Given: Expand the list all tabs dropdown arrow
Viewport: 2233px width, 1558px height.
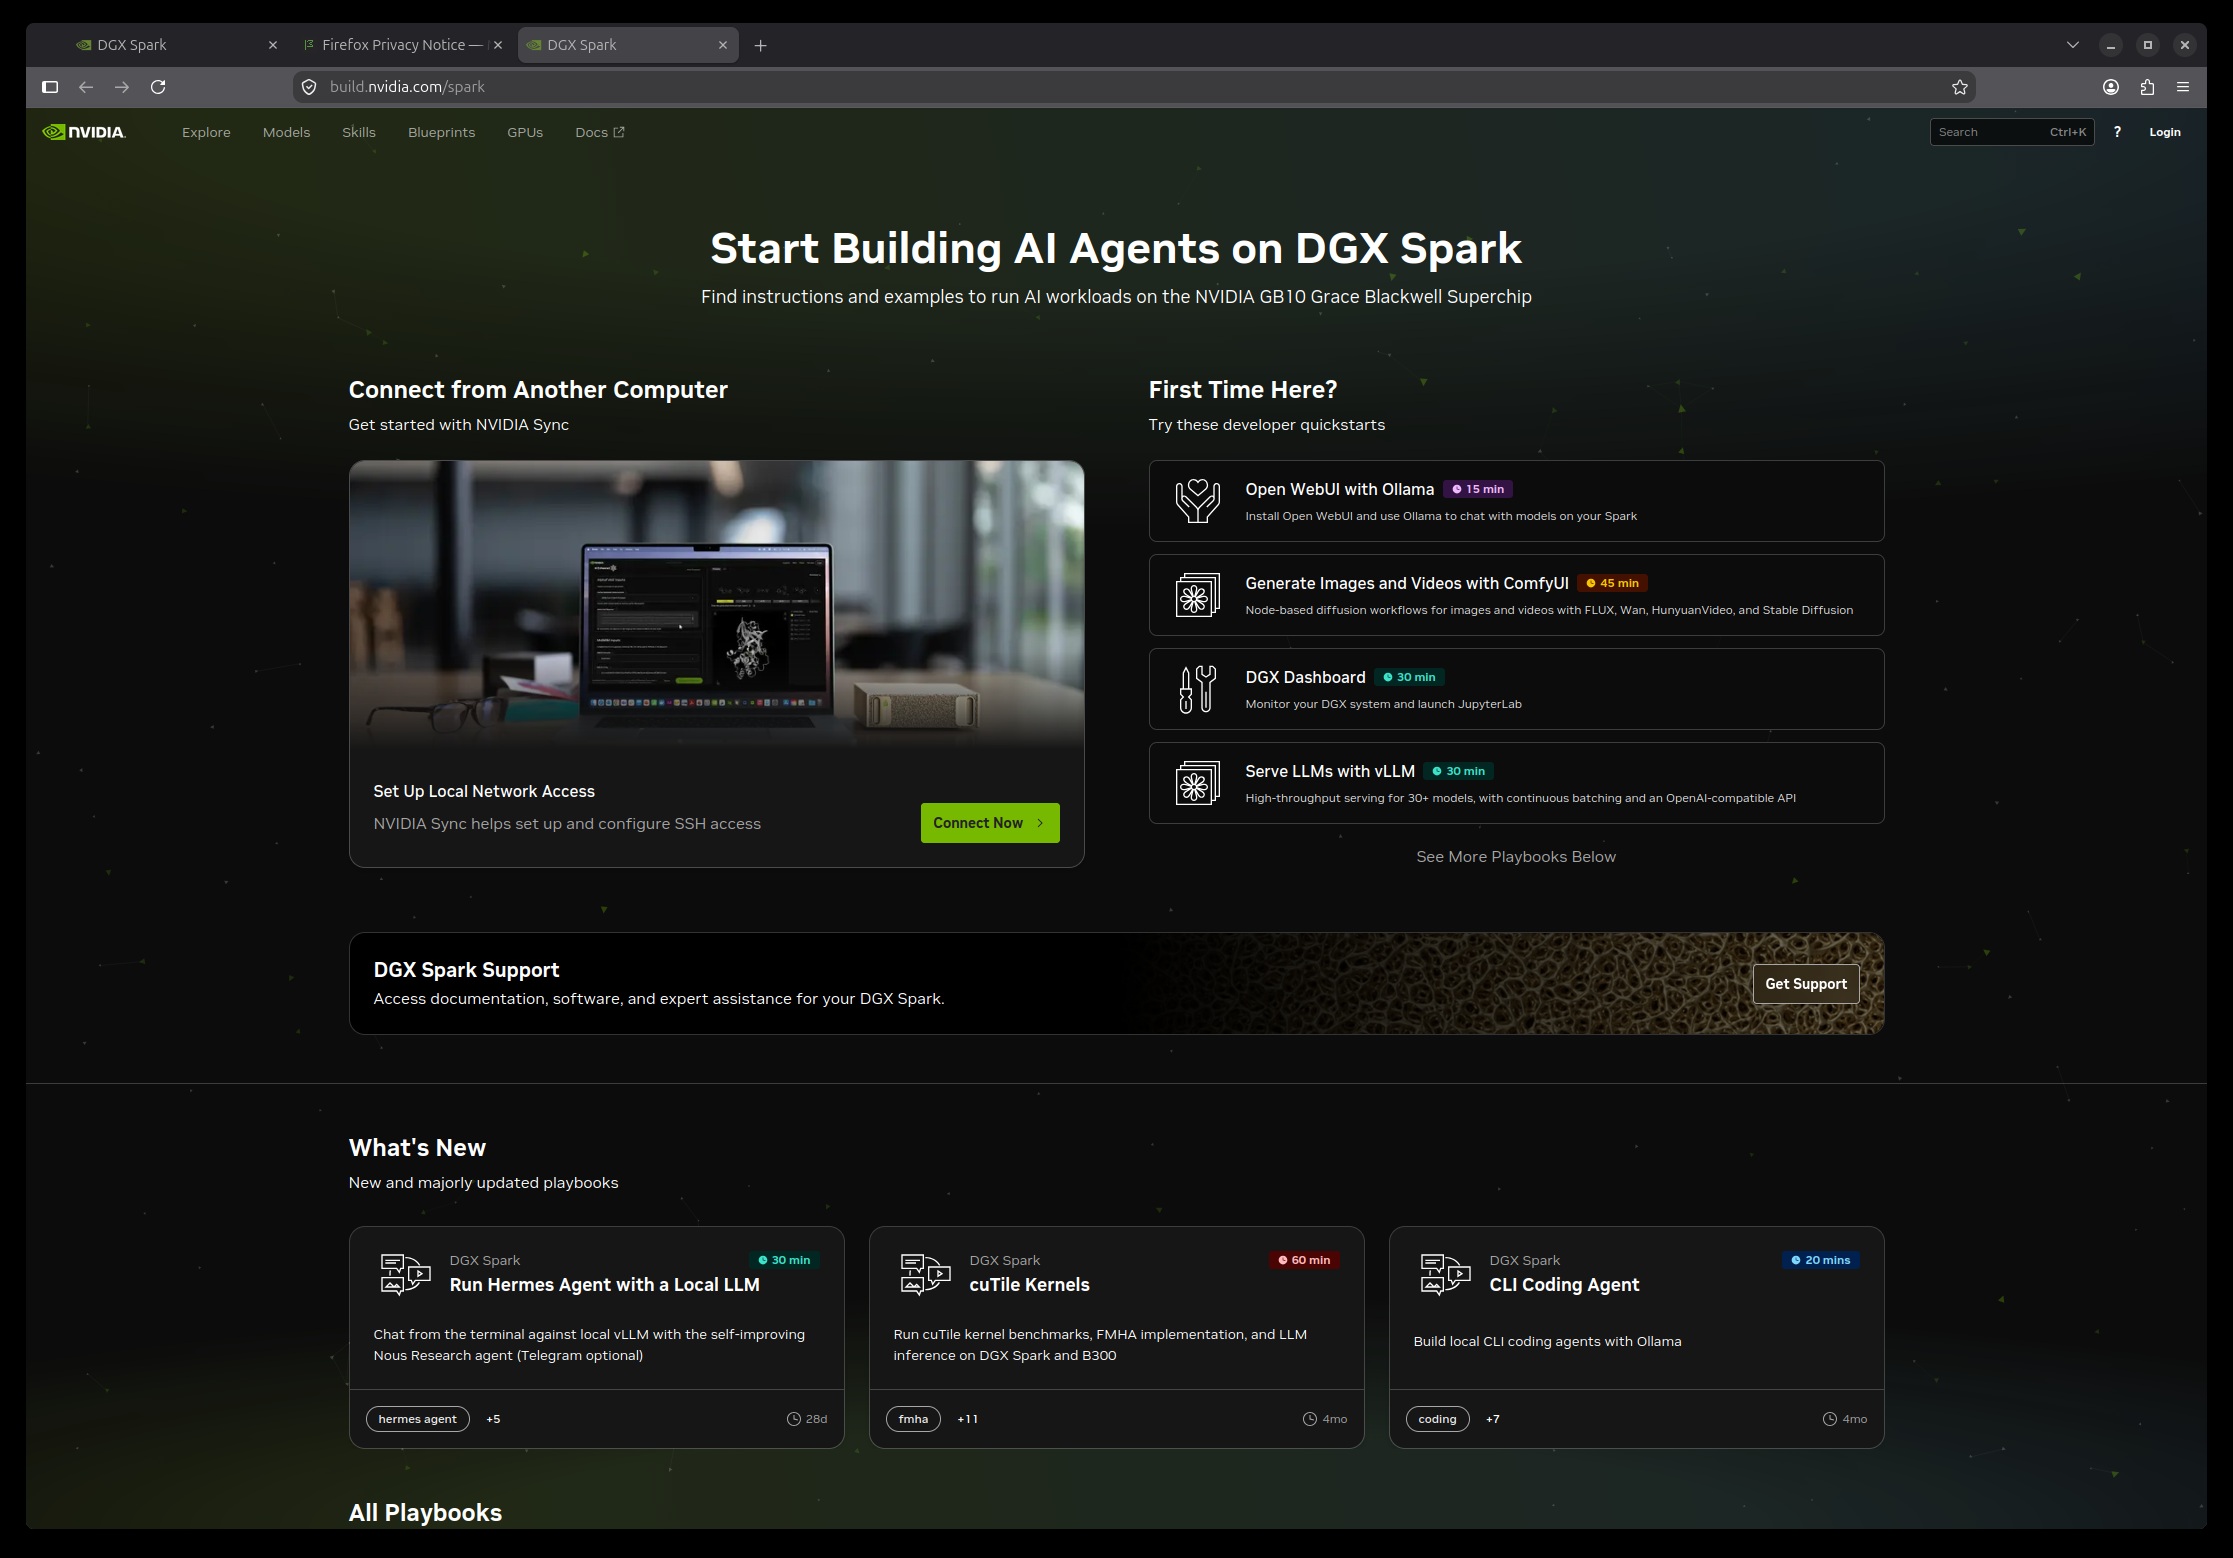Looking at the screenshot, I should pos(2073,45).
